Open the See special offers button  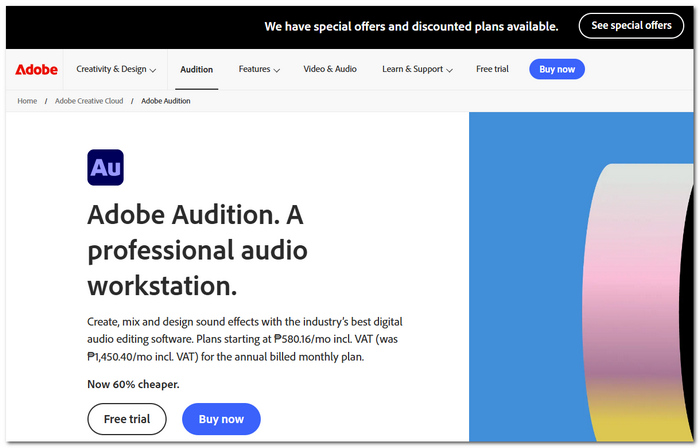[631, 25]
